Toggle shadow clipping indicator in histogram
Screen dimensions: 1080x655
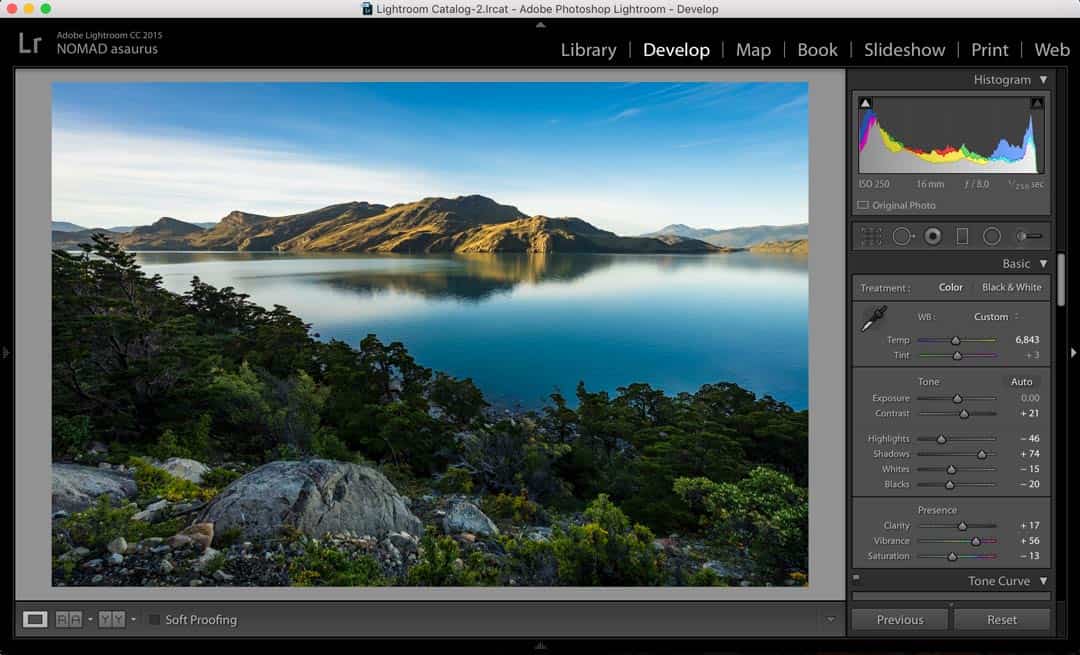click(x=866, y=103)
